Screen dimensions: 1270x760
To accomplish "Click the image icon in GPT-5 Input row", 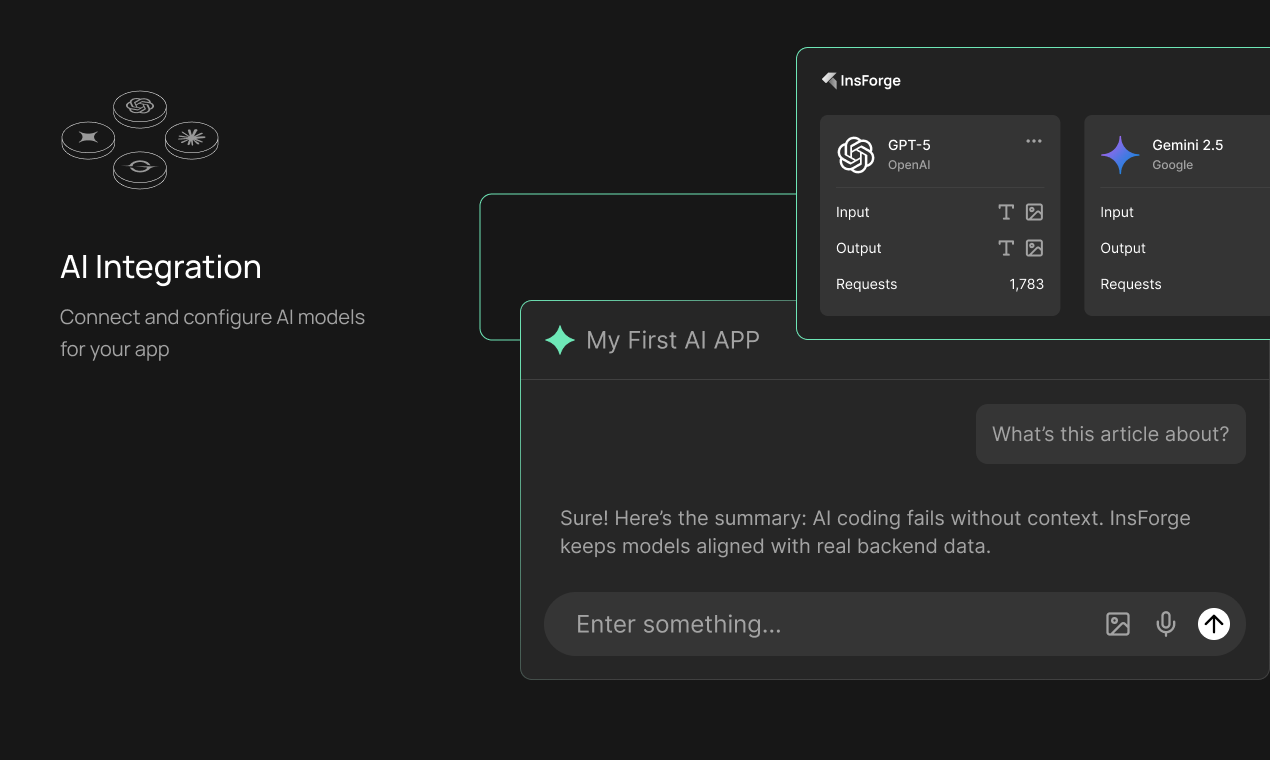I will click(x=1035, y=212).
